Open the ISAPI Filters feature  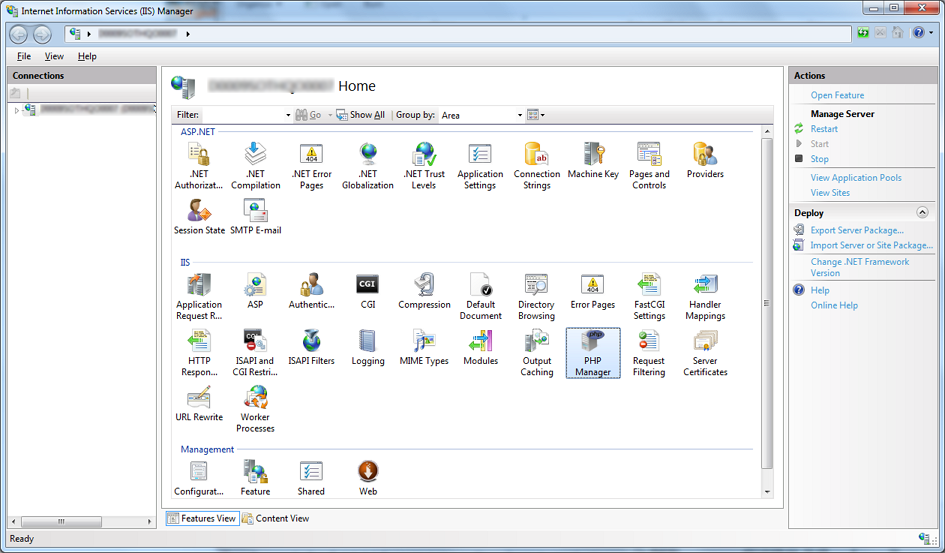(x=312, y=348)
